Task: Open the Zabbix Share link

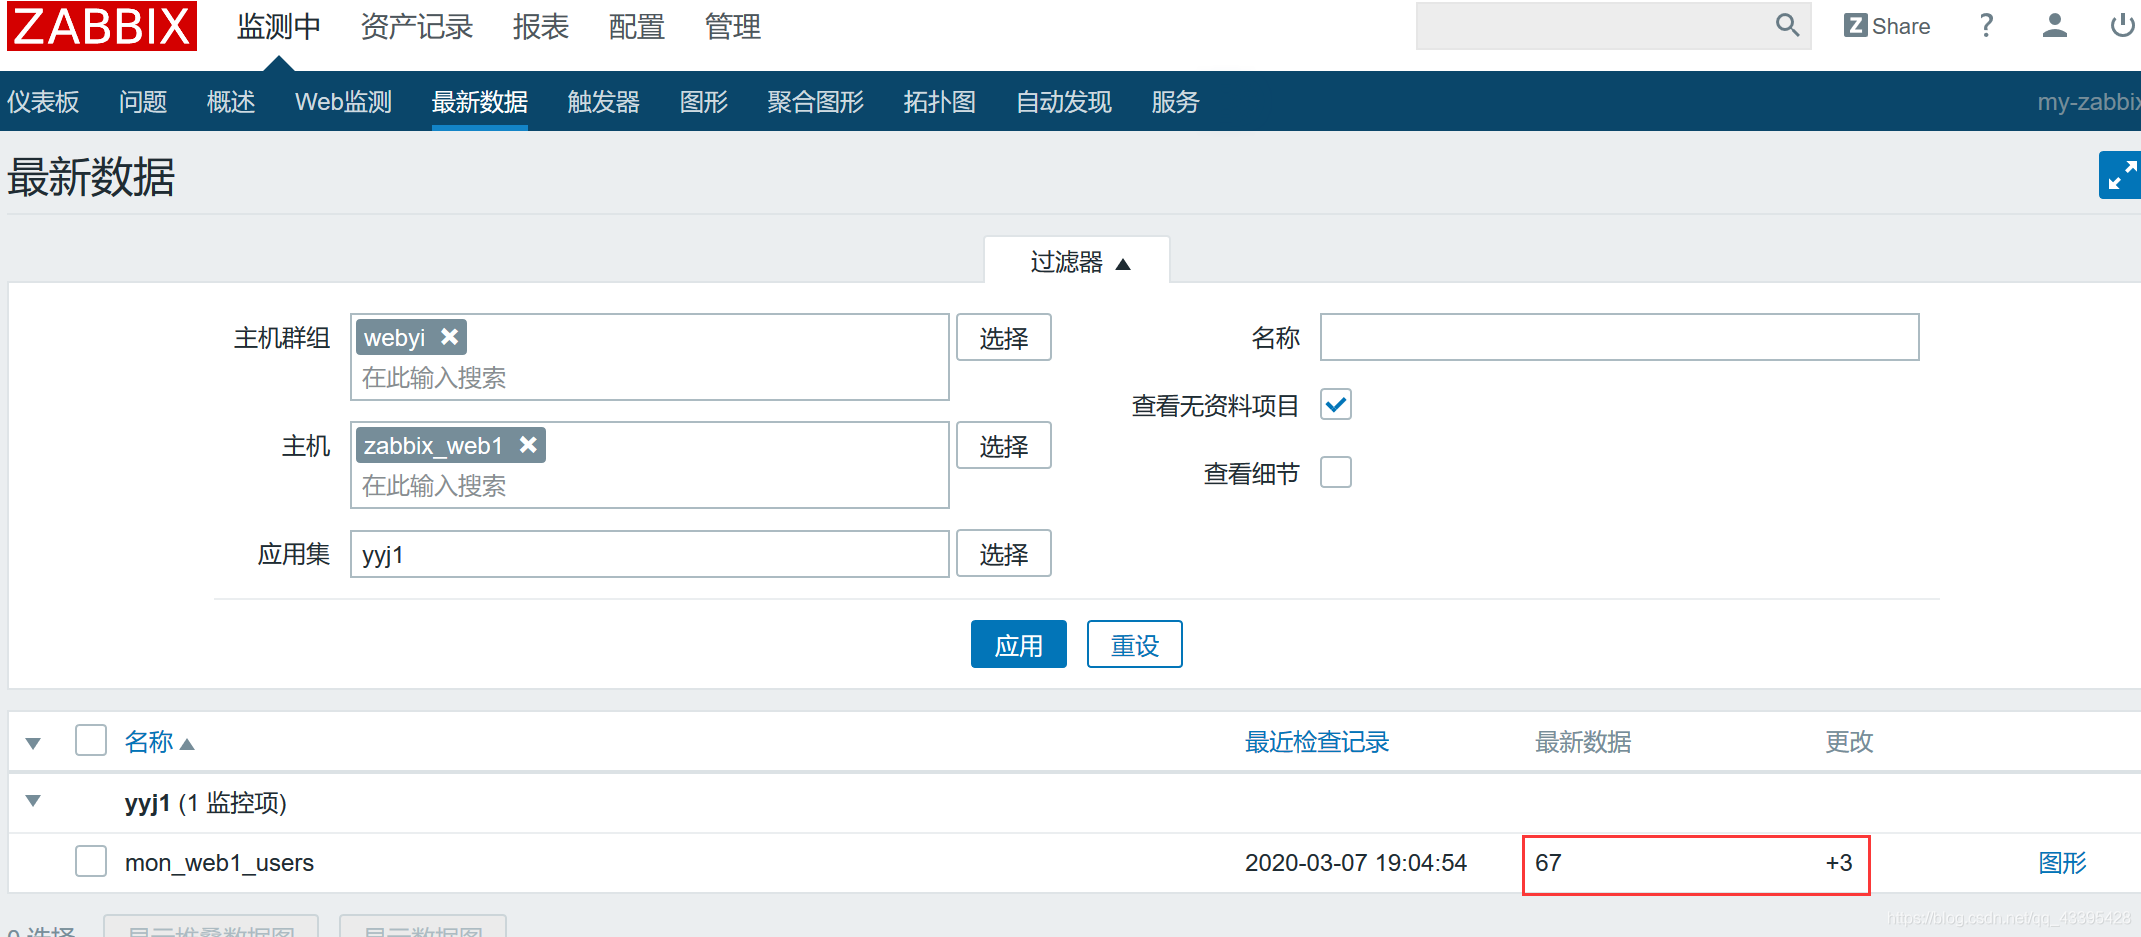Action: 1887,26
